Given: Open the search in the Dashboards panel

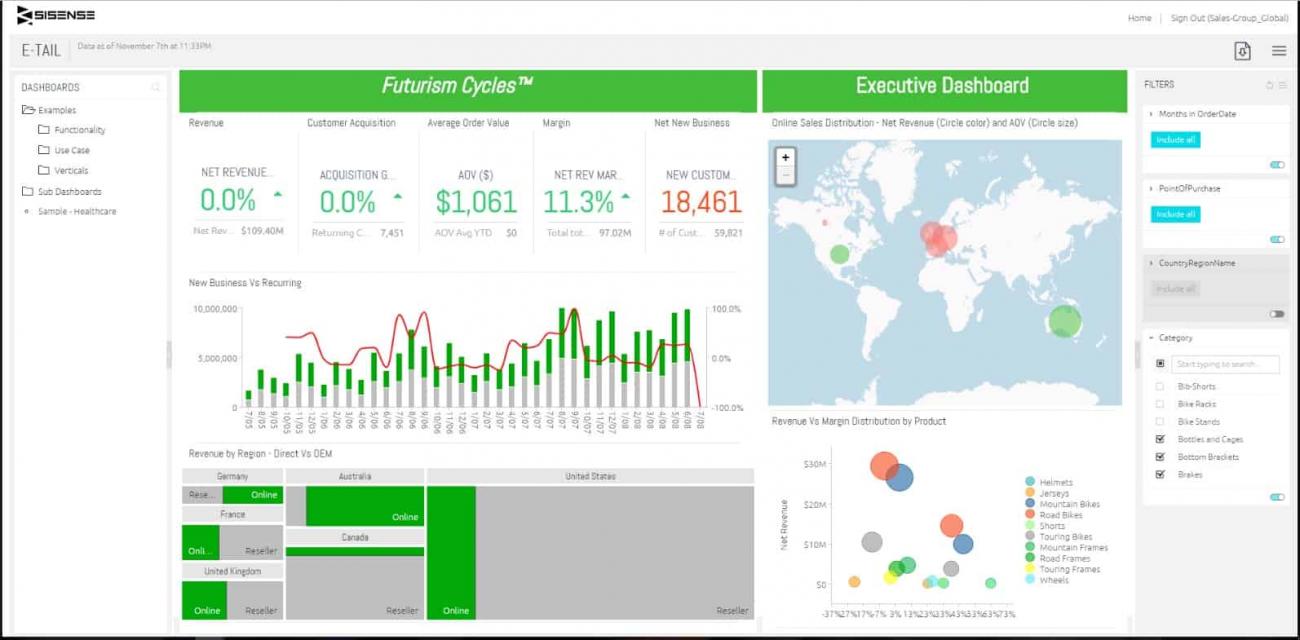Looking at the screenshot, I should pyautogui.click(x=155, y=88).
